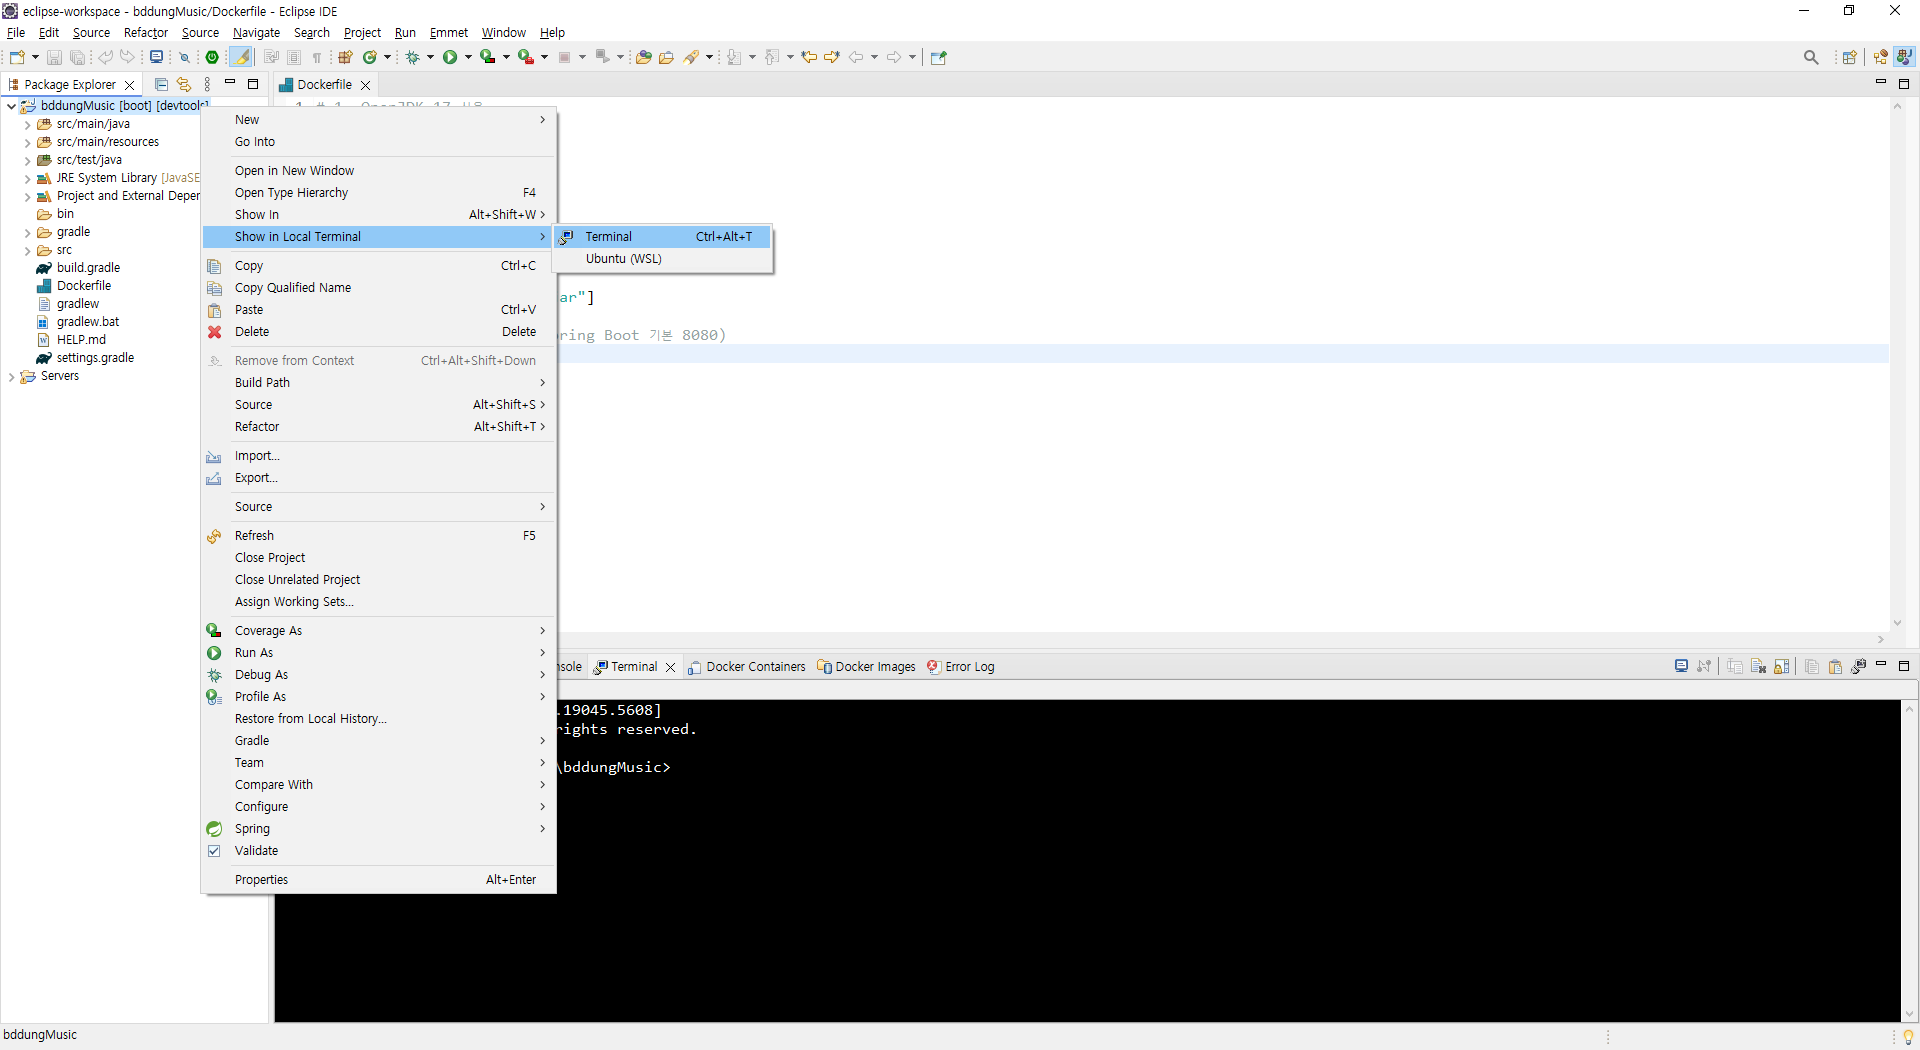The width and height of the screenshot is (1920, 1050).
Task: Open the Run button dropdown arrow
Action: [x=468, y=57]
